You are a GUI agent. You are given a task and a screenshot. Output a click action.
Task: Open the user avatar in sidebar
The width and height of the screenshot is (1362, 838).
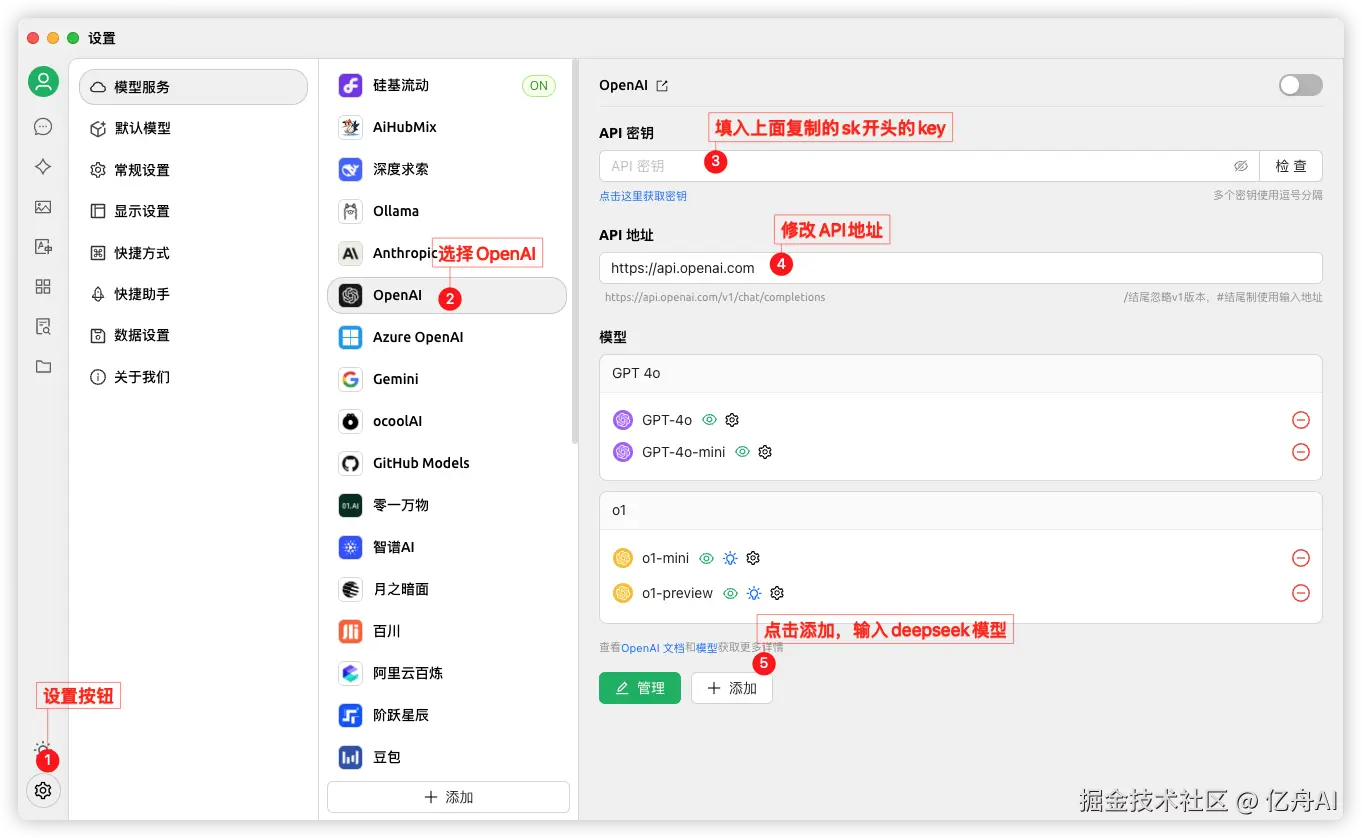click(43, 82)
